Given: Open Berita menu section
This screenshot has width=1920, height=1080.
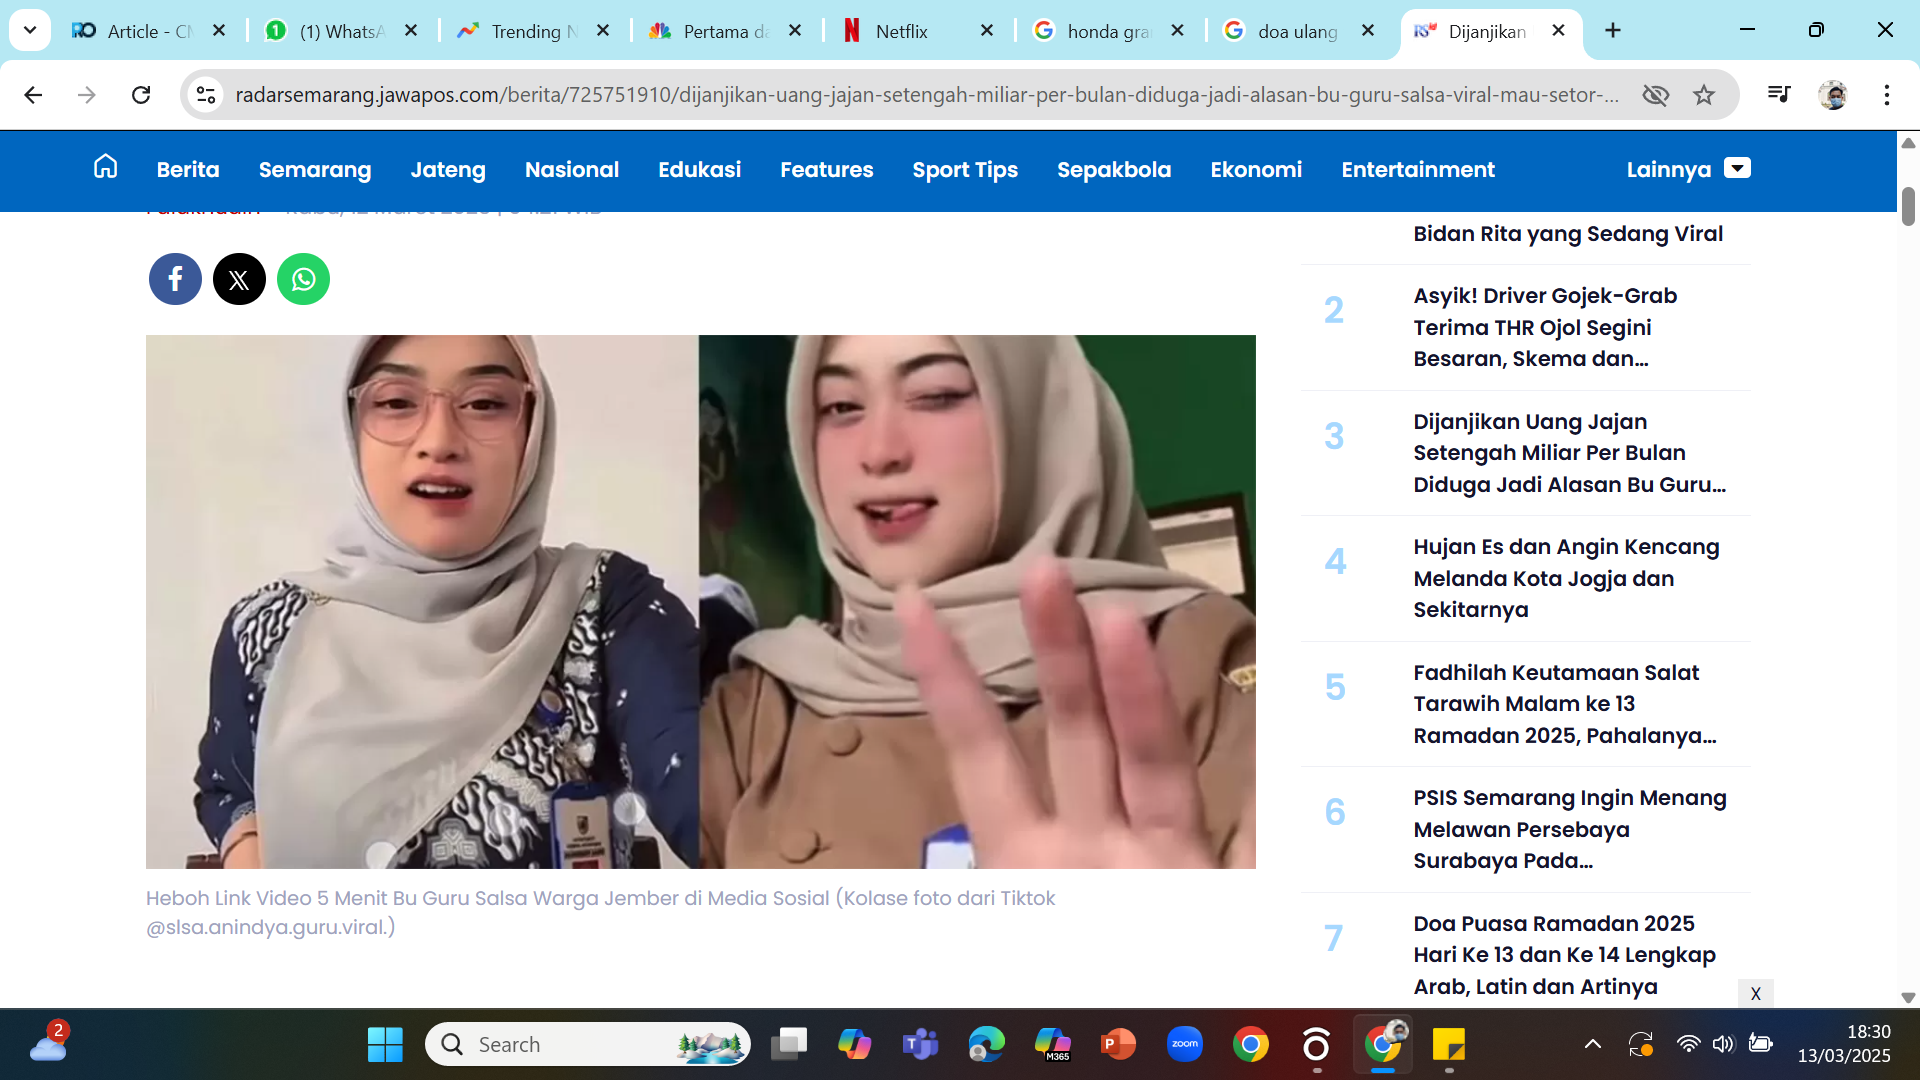Looking at the screenshot, I should click(188, 169).
